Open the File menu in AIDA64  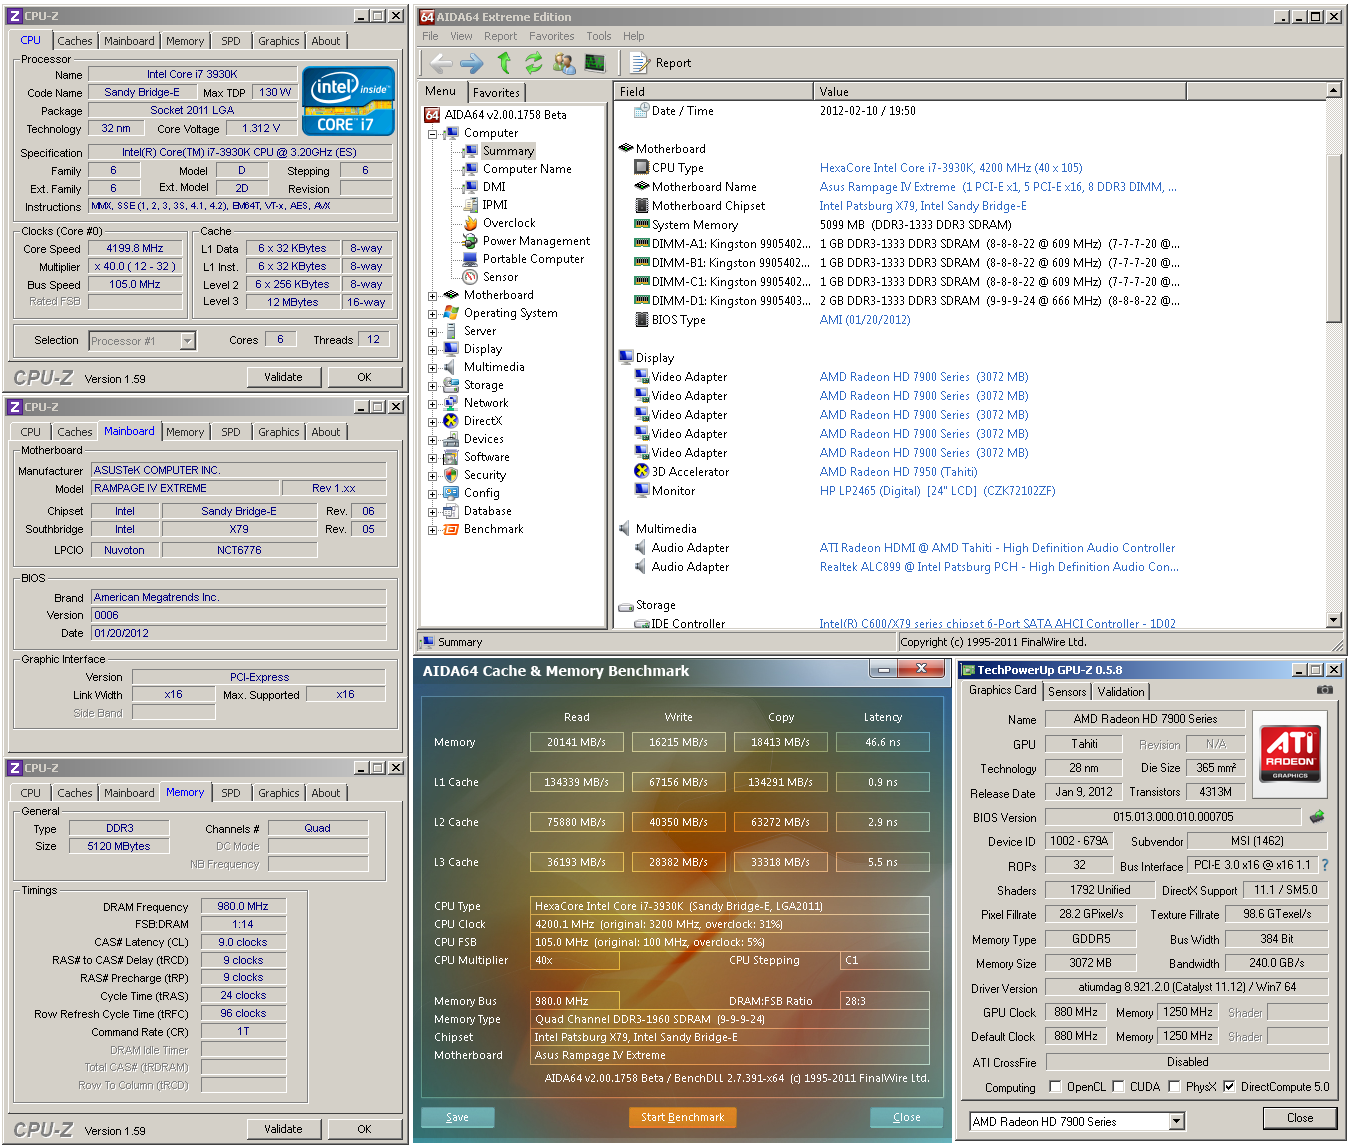430,36
